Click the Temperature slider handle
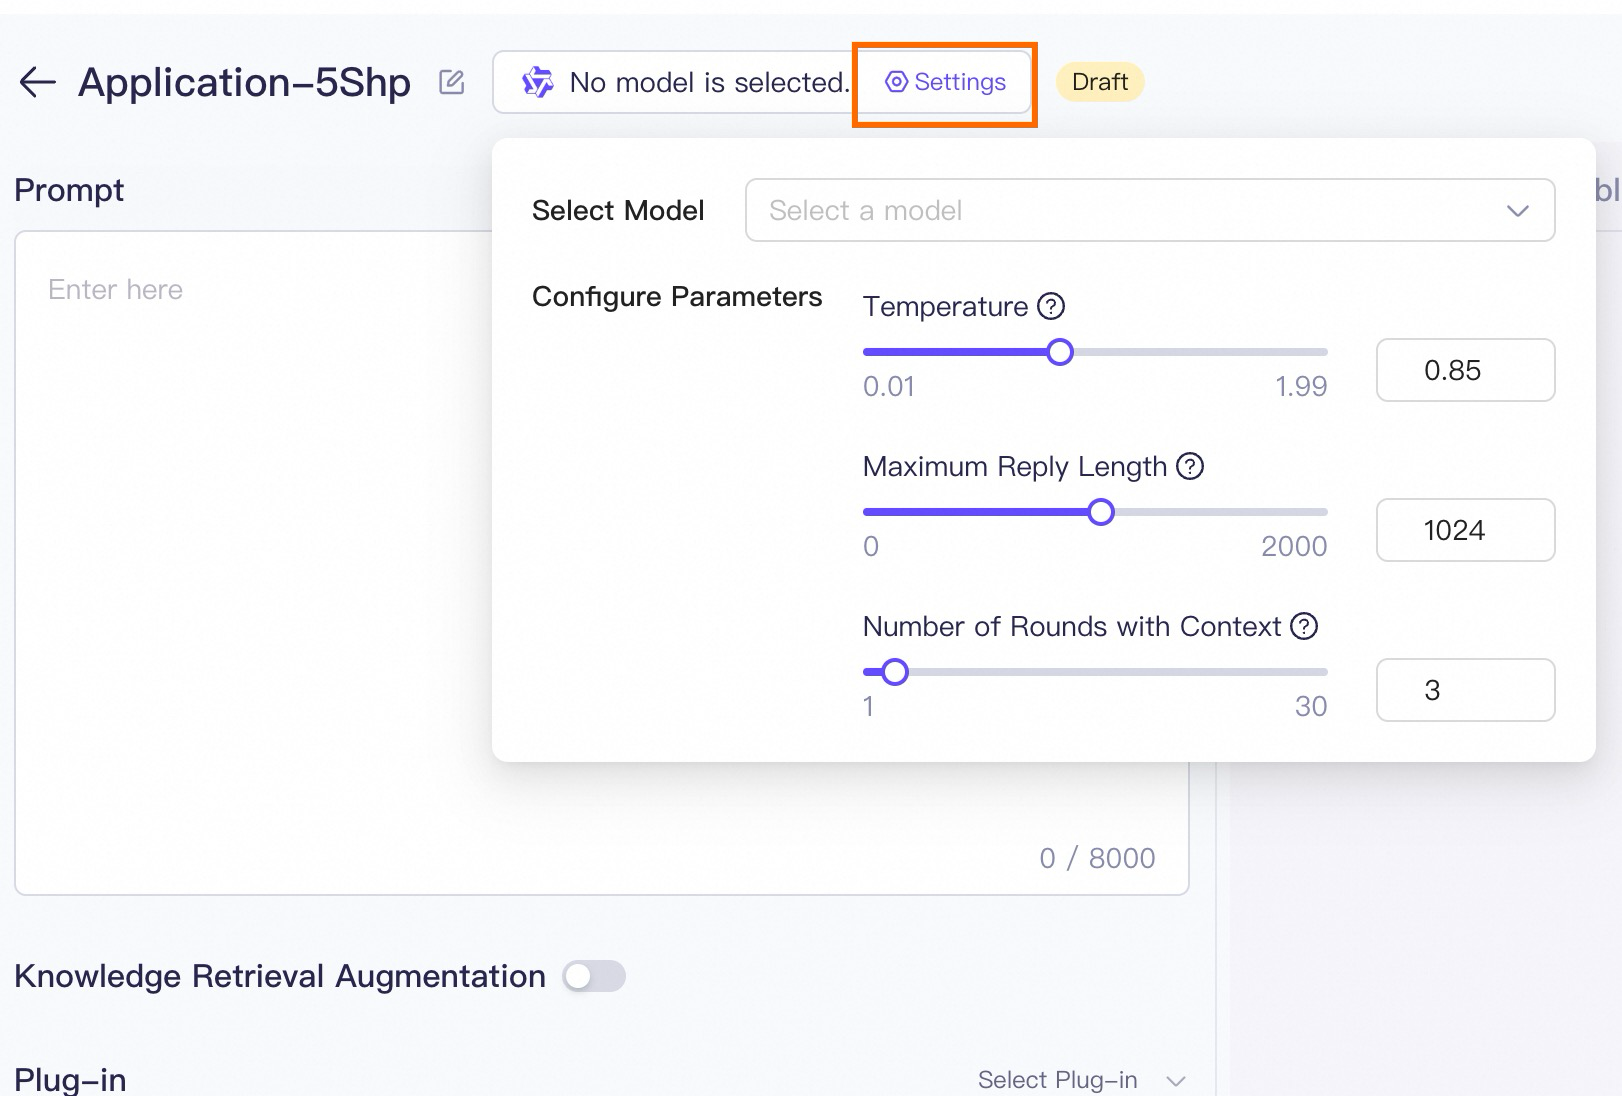The height and width of the screenshot is (1096, 1622). click(x=1060, y=352)
